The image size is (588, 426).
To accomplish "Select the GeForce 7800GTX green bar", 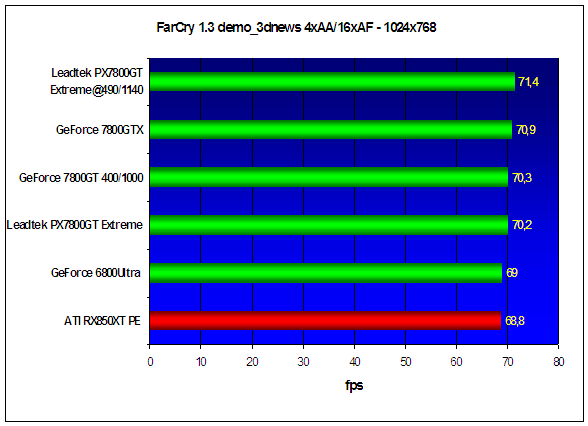I will [331, 129].
